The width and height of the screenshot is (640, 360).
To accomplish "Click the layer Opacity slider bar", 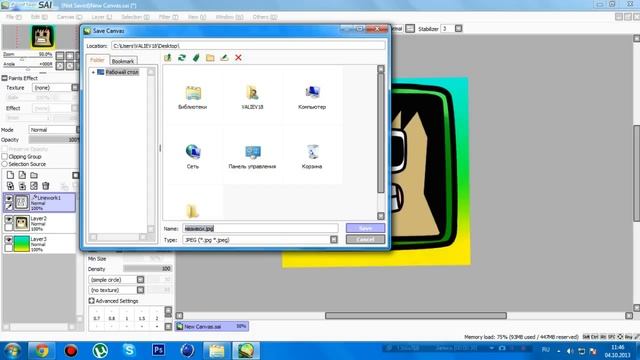I will tap(53, 140).
